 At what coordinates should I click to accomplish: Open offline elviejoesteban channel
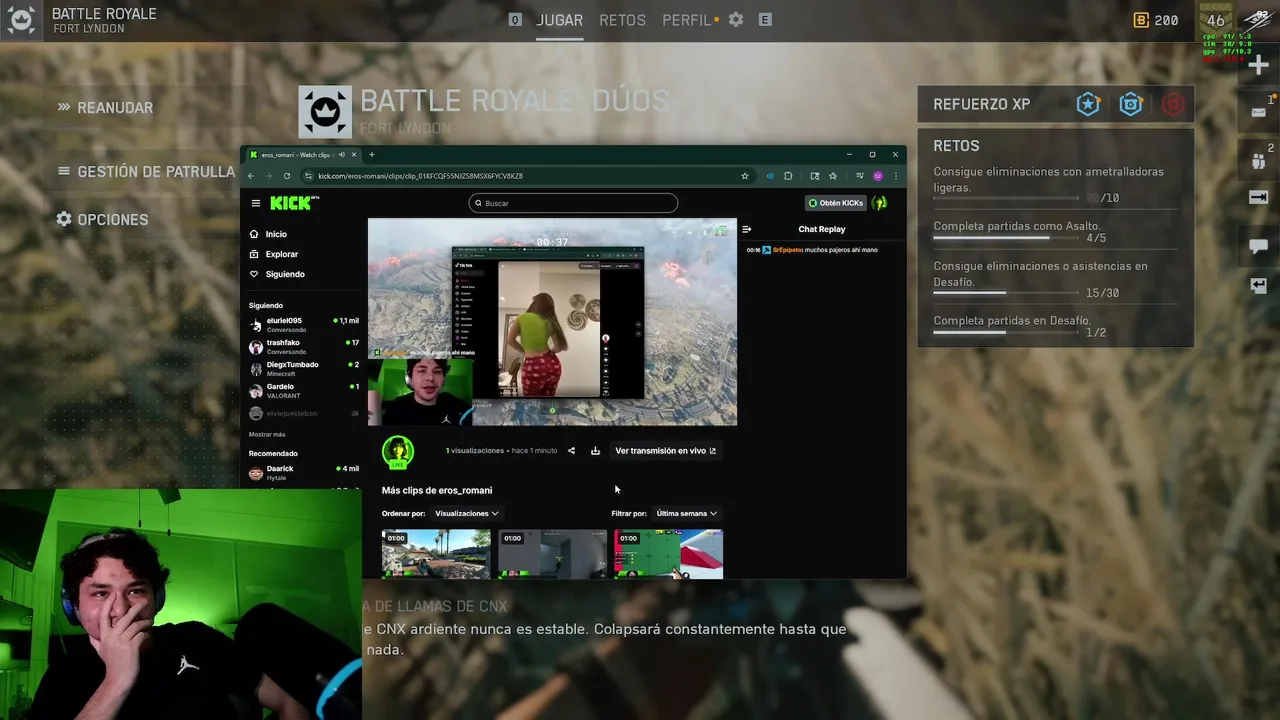coord(304,413)
